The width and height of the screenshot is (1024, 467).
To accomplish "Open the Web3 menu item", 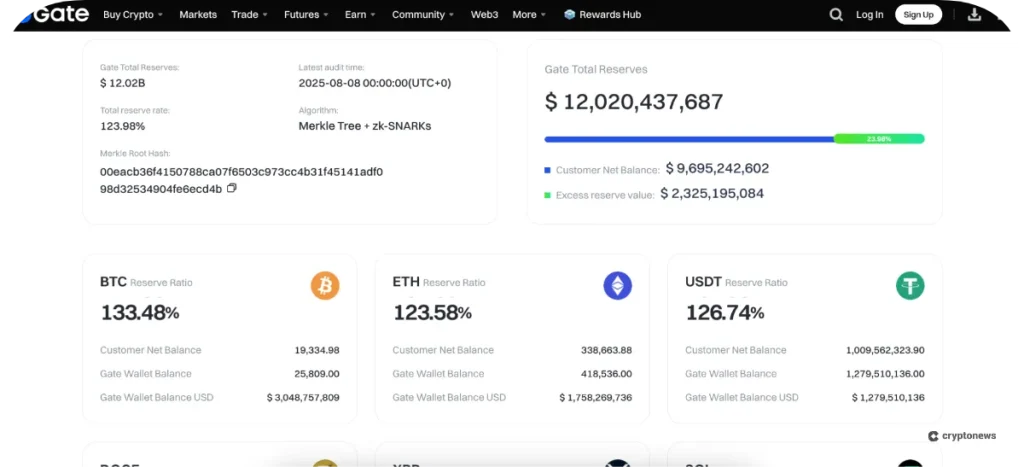I will (x=484, y=14).
